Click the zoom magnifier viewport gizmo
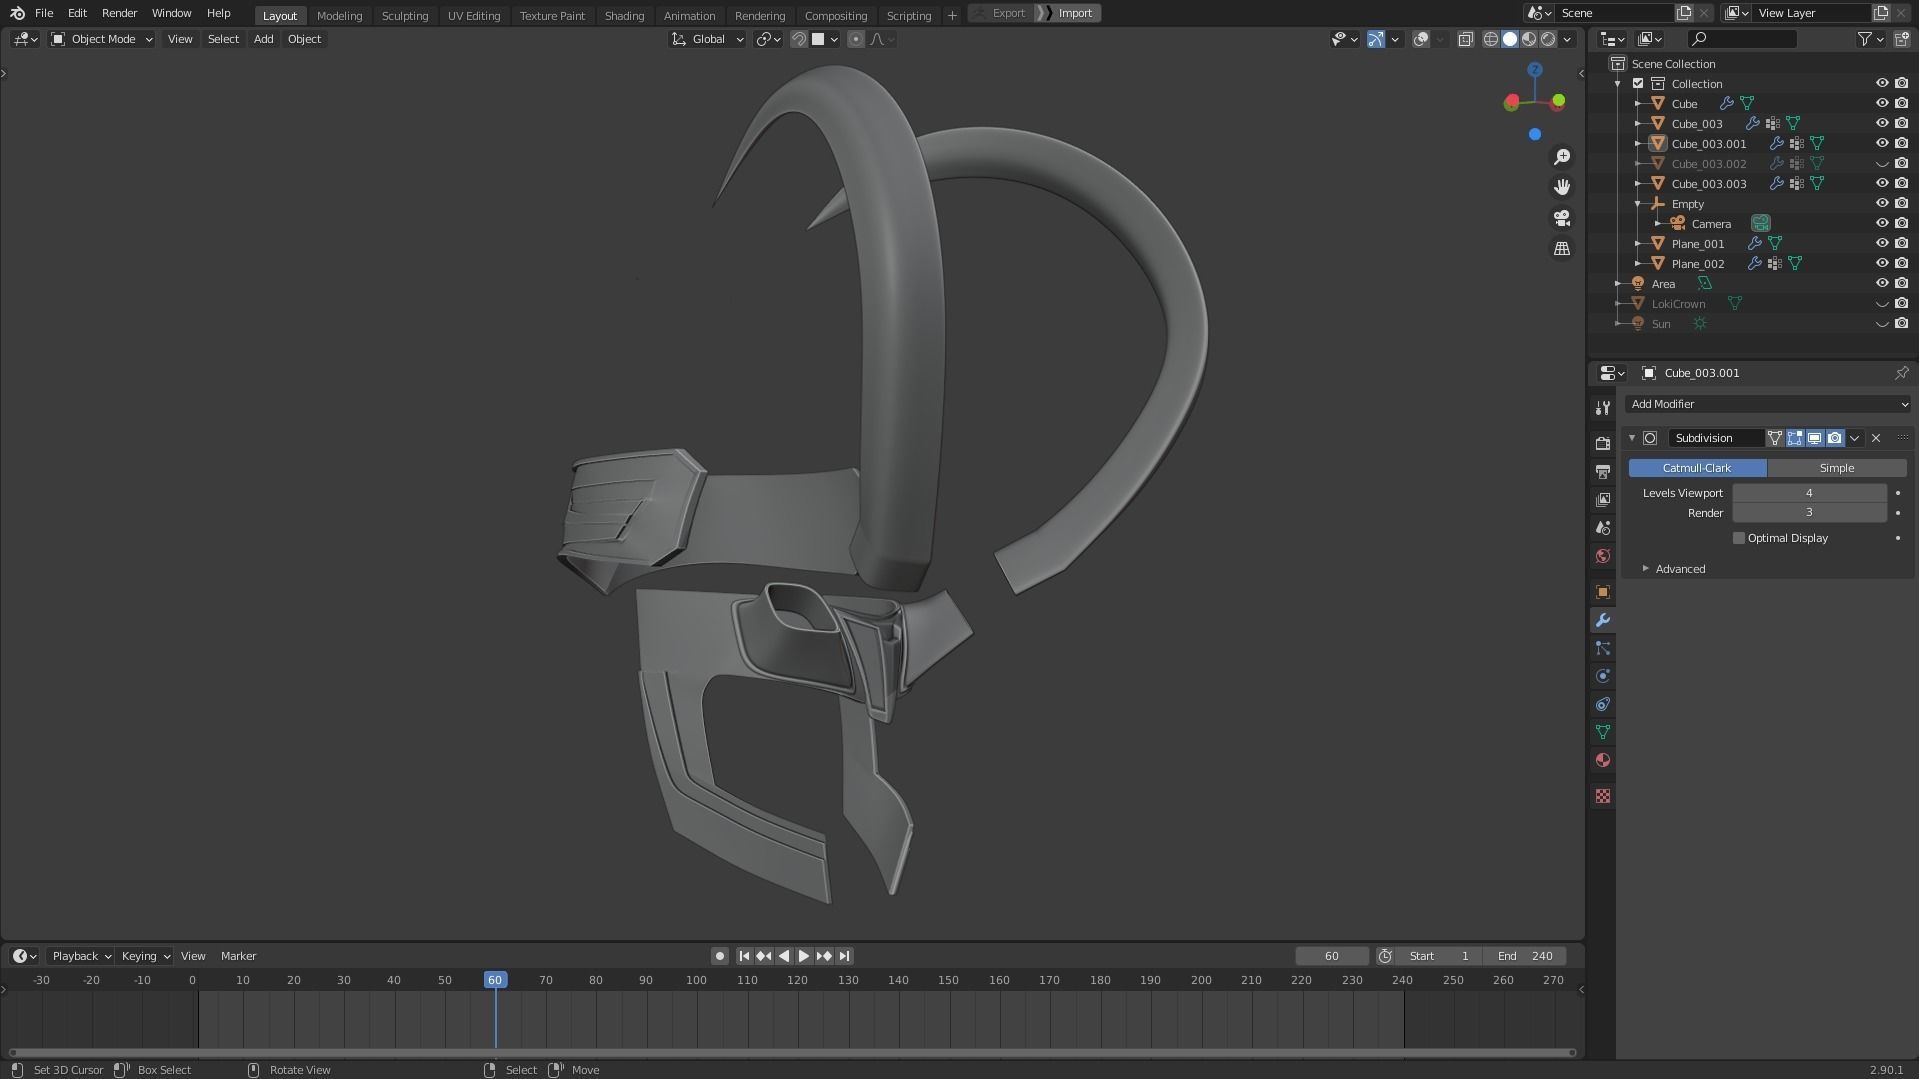Viewport: 1919px width, 1079px height. point(1562,157)
